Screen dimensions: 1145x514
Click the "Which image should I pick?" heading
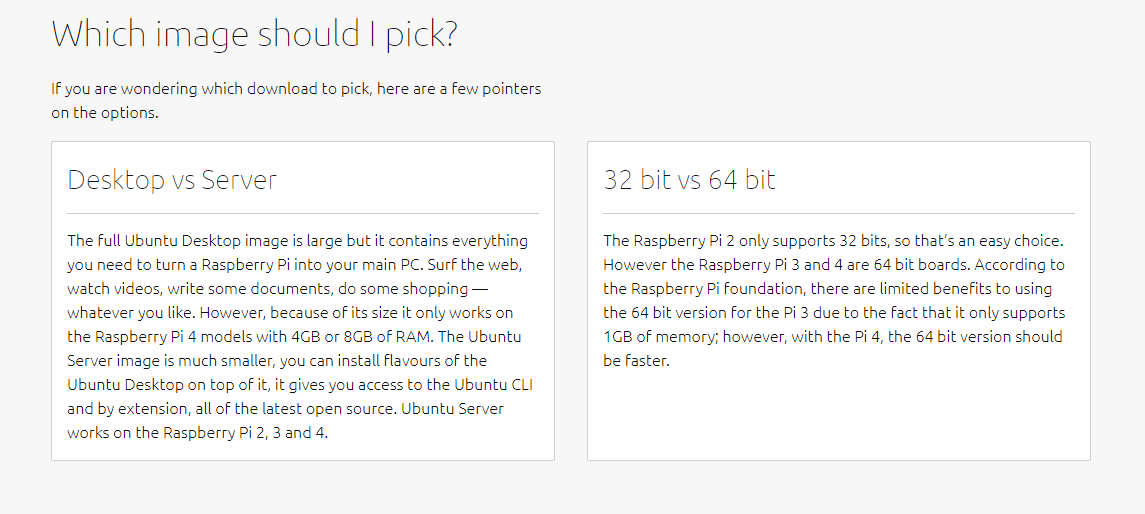(x=254, y=35)
